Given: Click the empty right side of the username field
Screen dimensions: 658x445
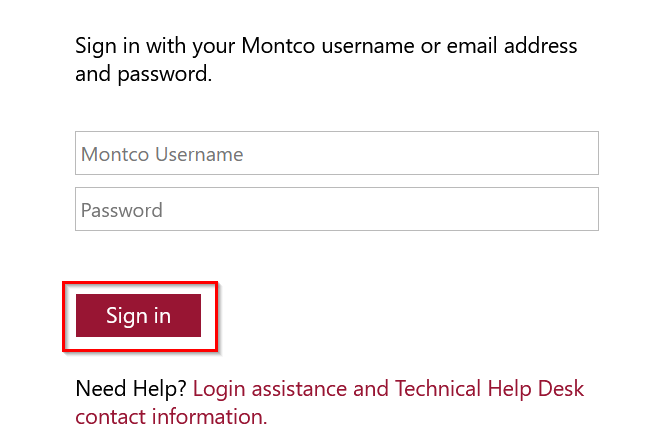Looking at the screenshot, I should (462, 153).
